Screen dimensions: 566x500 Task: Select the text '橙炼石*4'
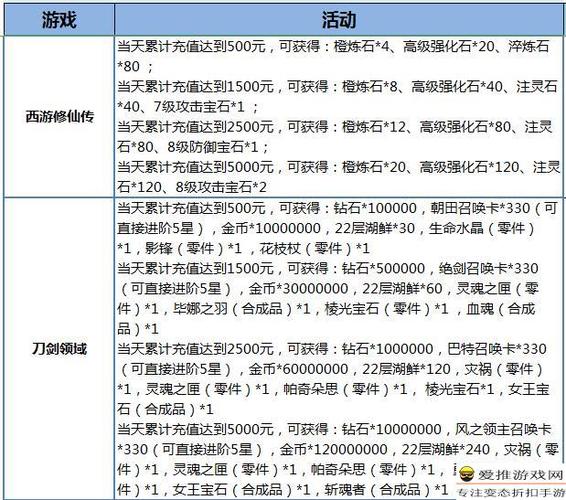[x=361, y=46]
